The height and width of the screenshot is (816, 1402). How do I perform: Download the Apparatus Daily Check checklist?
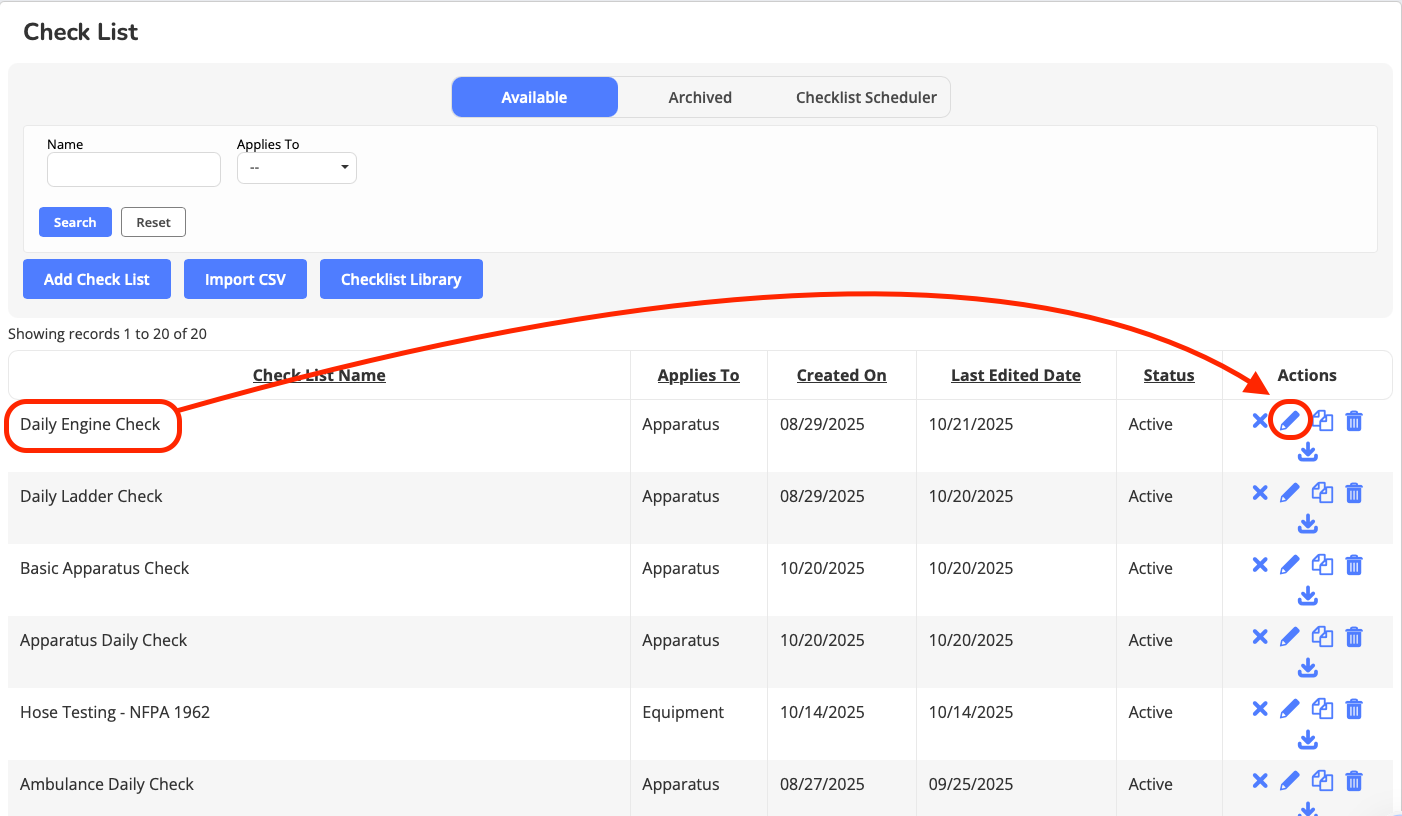point(1307,668)
